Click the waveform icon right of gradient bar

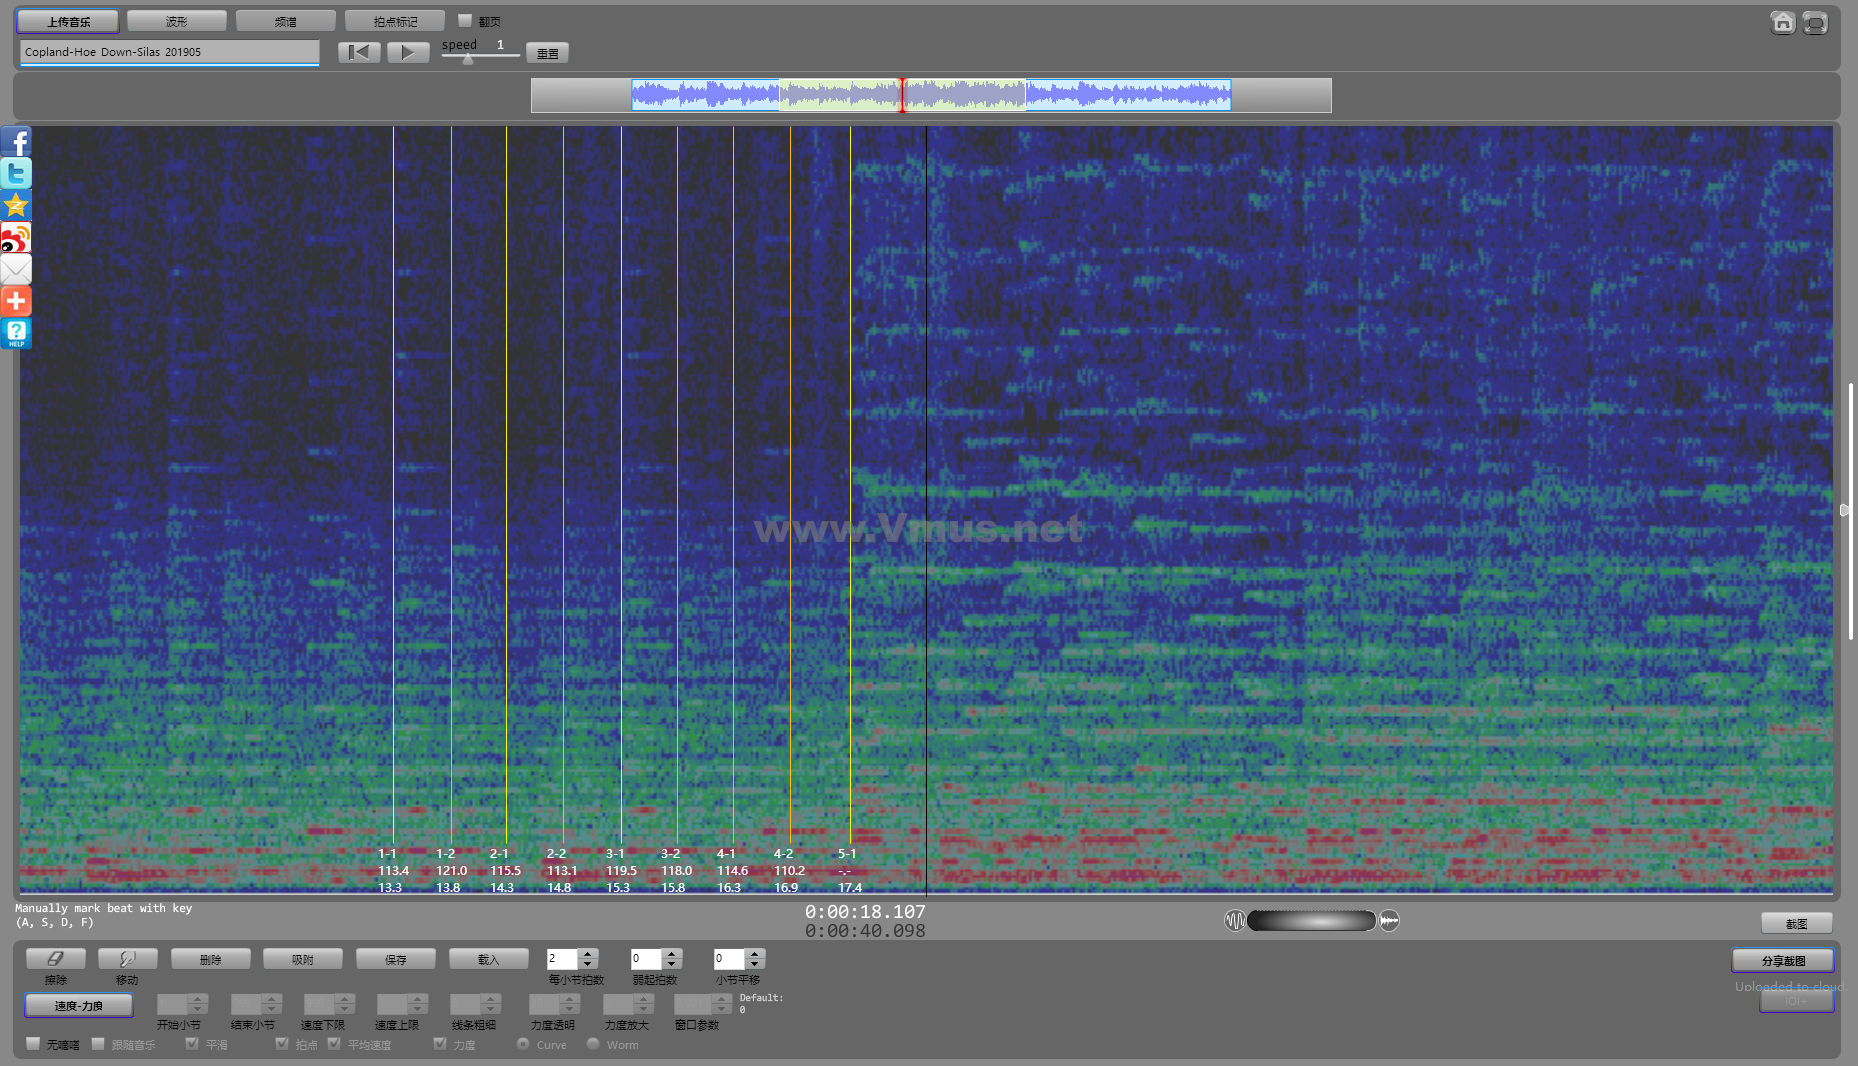tap(1389, 920)
